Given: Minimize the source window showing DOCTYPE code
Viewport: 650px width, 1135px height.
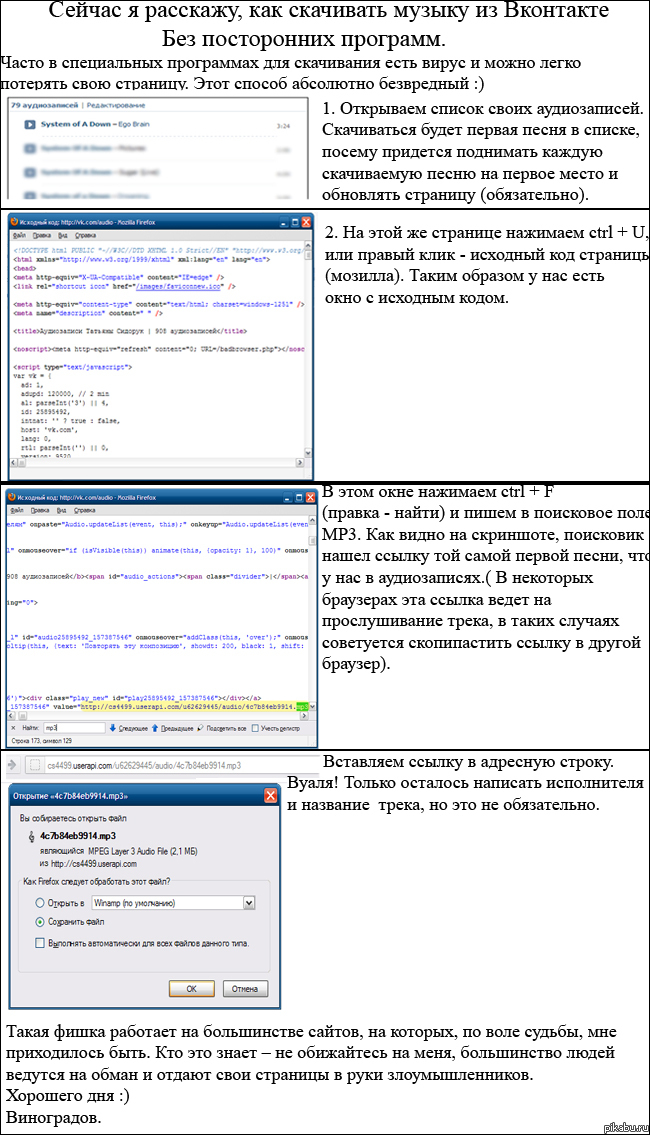Looking at the screenshot, I should point(284,222).
